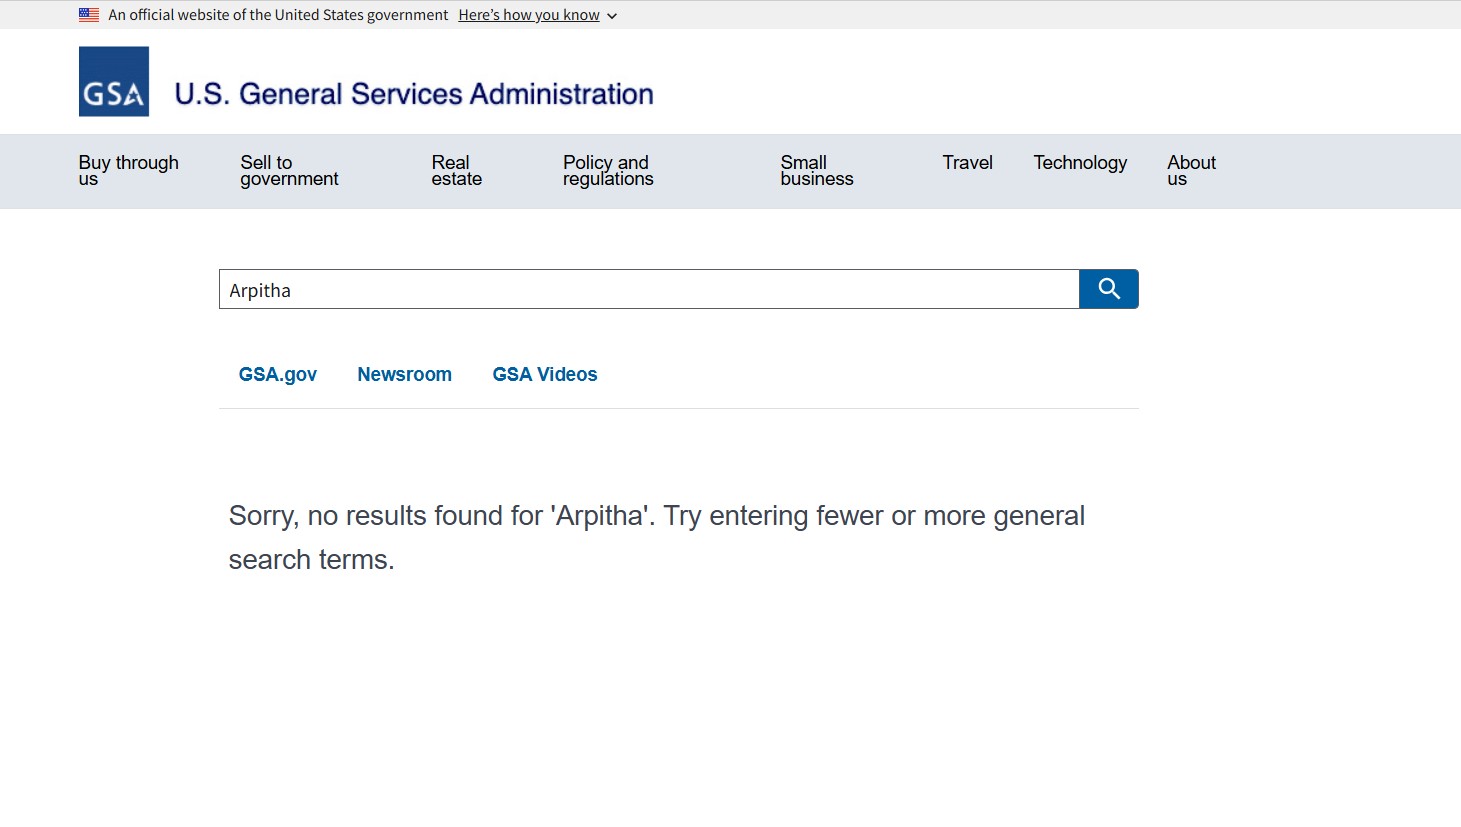Image resolution: width=1461 pixels, height=827 pixels.
Task: Open the "Here's how you know" link
Action: [x=528, y=15]
